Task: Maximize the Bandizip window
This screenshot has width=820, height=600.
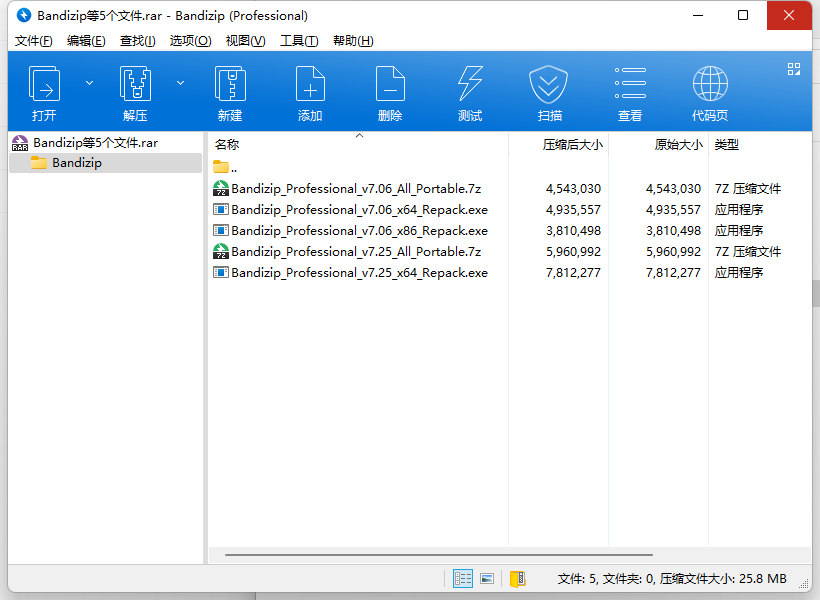Action: 743,15
